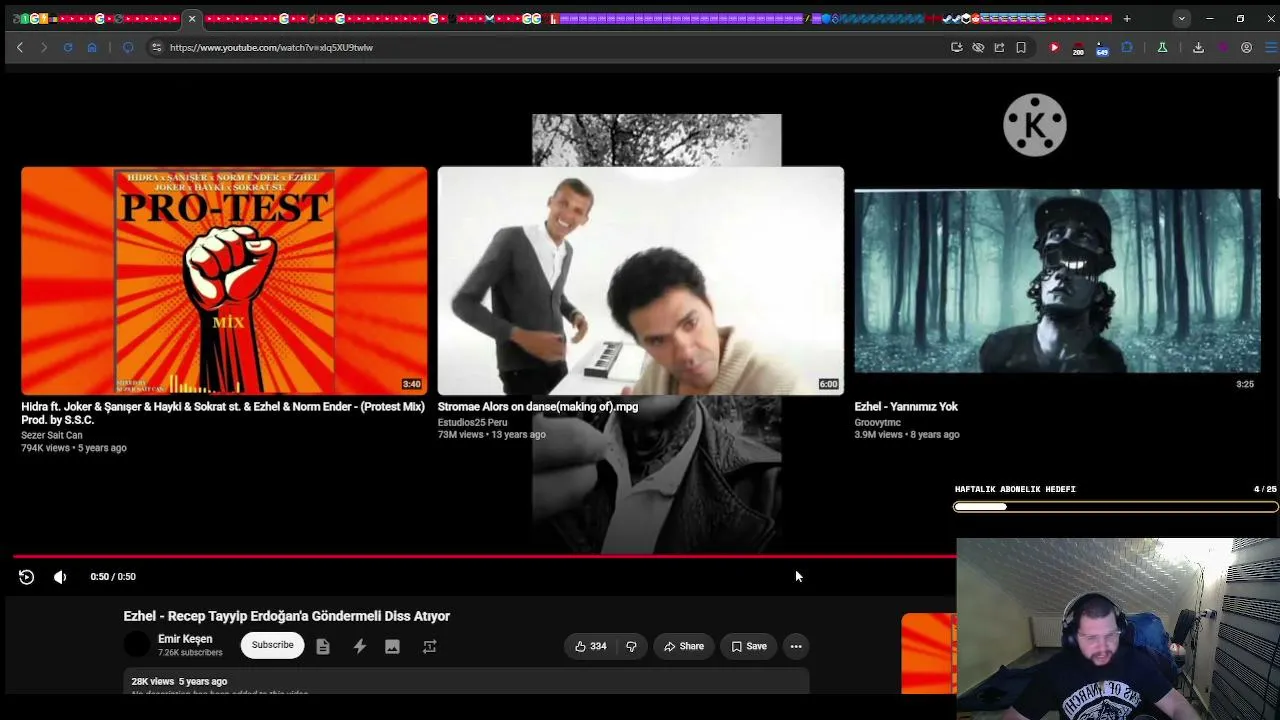
Task: Open the blue puzzle extensions icon
Action: (x=1127, y=47)
